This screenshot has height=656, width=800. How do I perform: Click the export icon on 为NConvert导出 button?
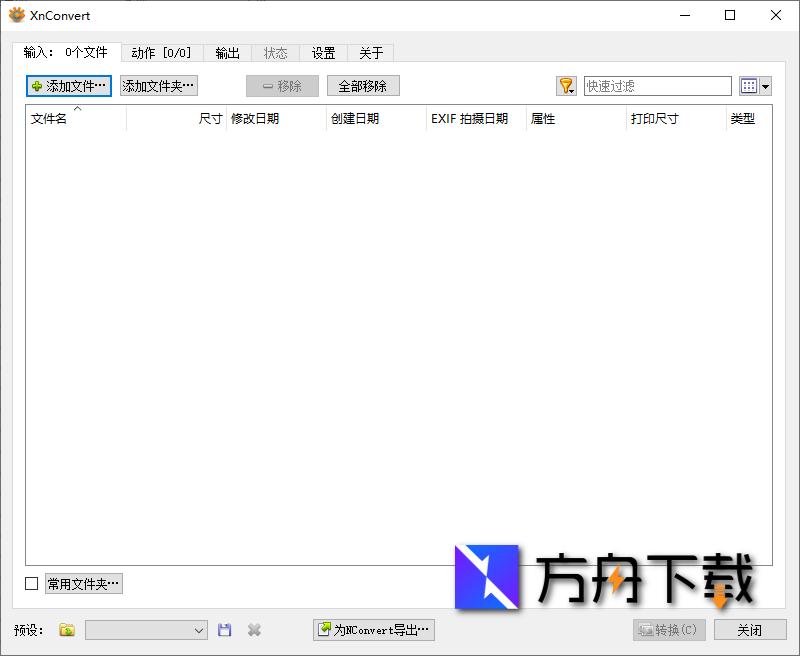[326, 630]
